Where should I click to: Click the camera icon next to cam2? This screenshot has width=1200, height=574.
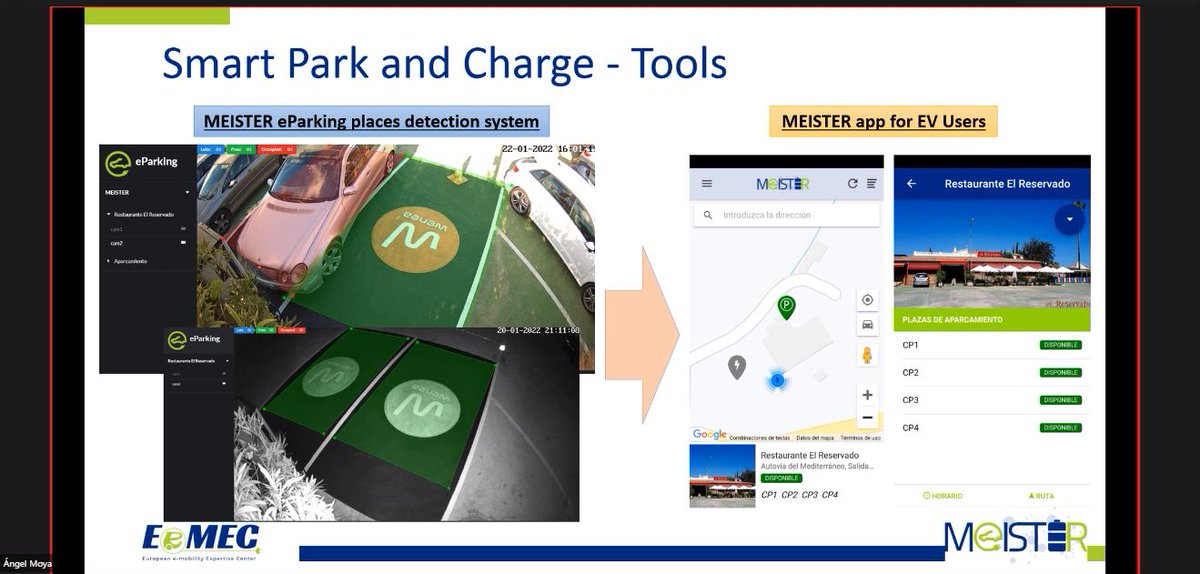click(x=183, y=243)
